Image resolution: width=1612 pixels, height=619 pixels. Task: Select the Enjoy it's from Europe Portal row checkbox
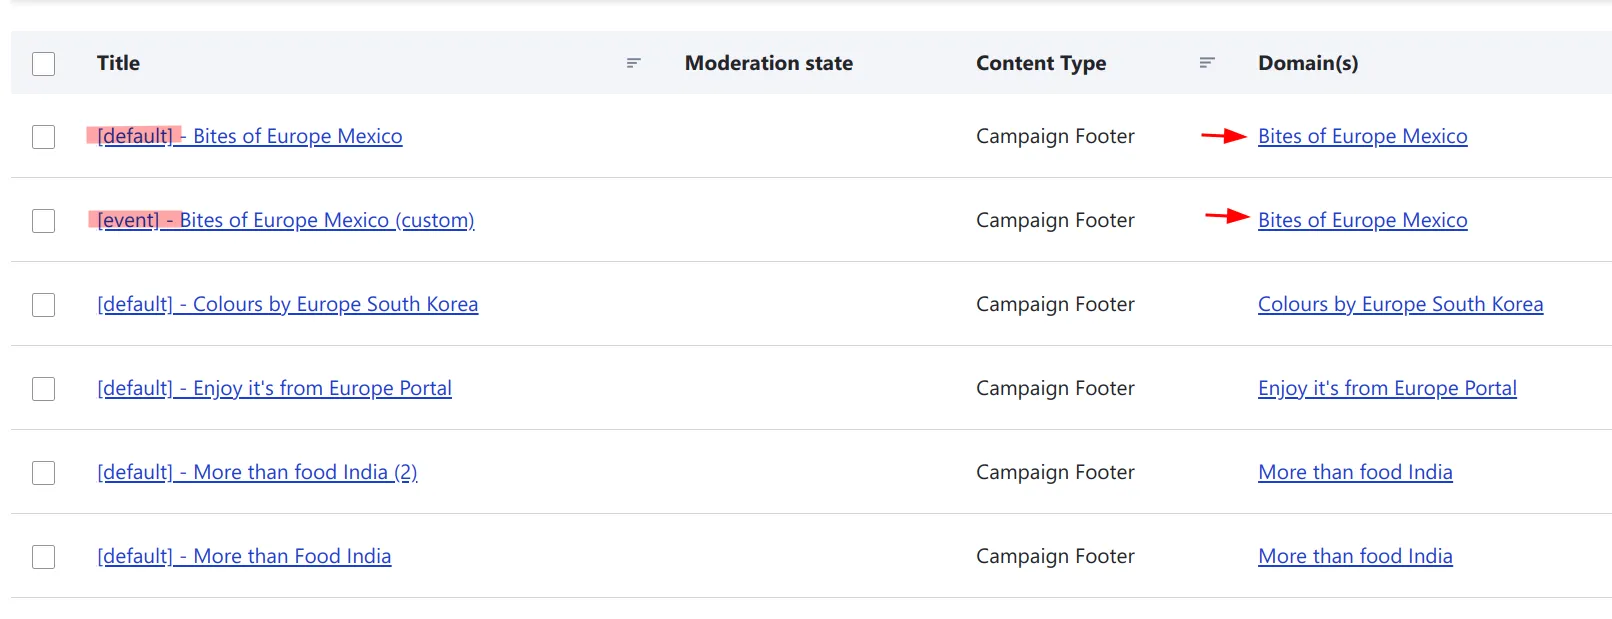43,389
